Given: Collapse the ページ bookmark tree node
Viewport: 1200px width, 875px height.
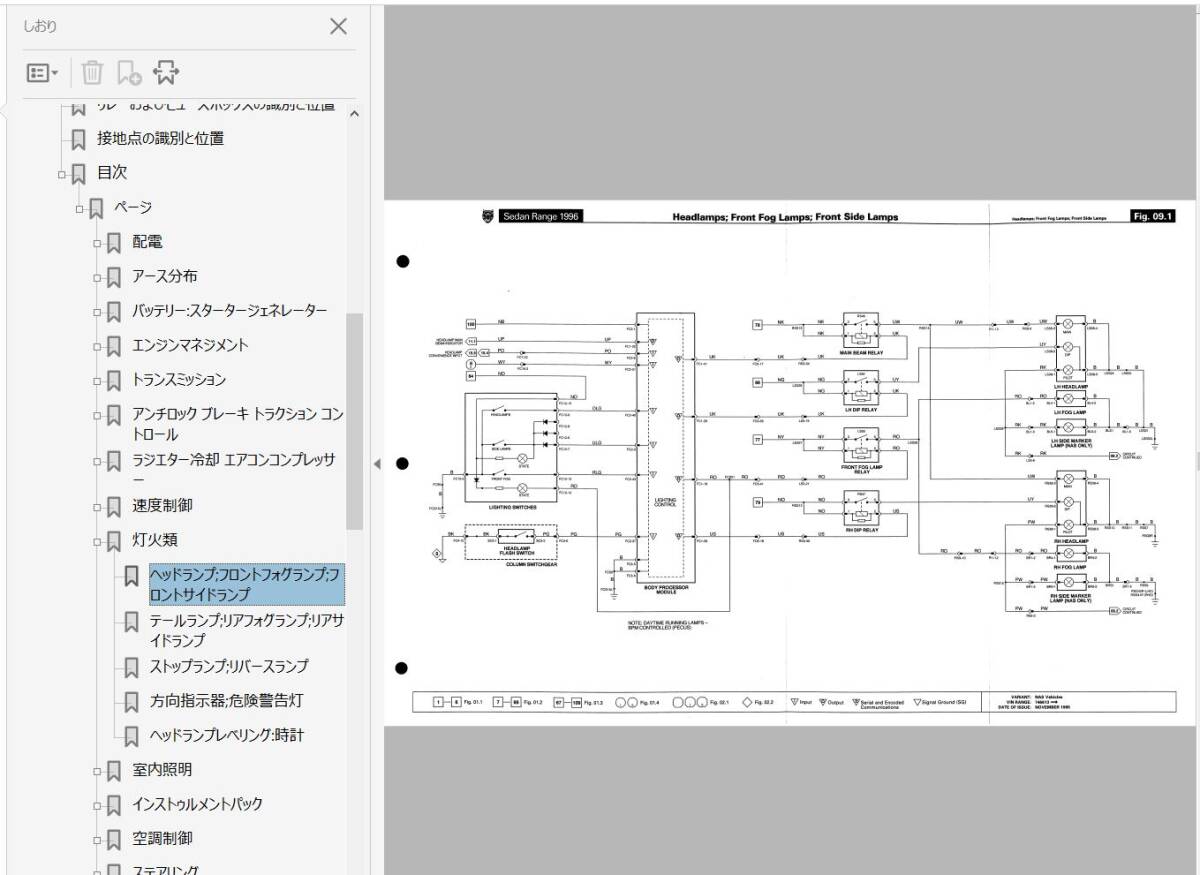Looking at the screenshot, I should click(x=79, y=208).
